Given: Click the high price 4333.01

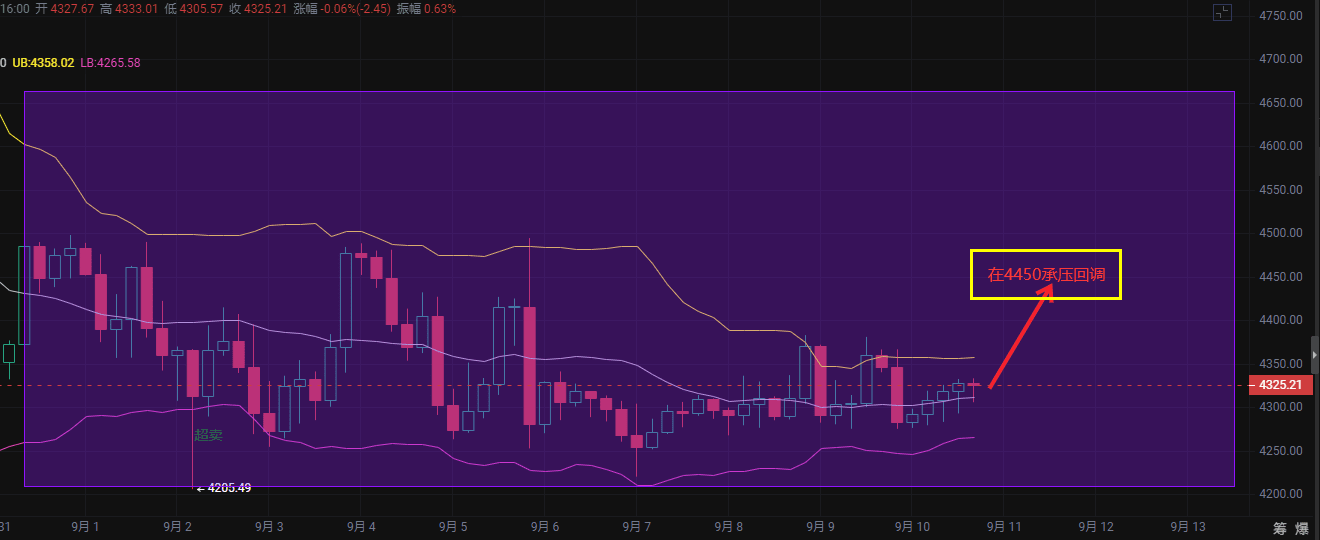Looking at the screenshot, I should click(x=138, y=9).
